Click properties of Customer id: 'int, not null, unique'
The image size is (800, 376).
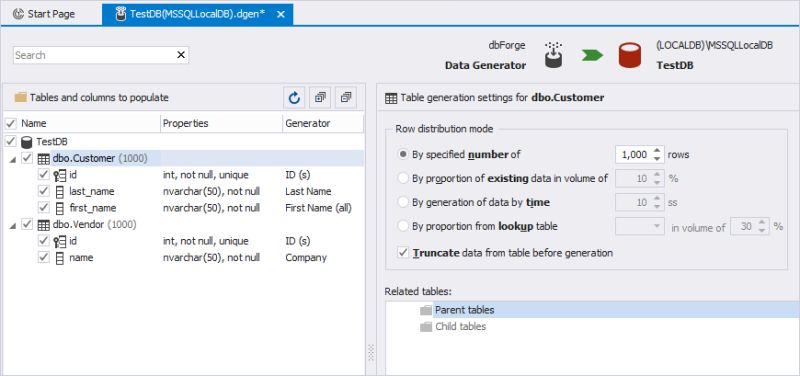click(x=206, y=175)
